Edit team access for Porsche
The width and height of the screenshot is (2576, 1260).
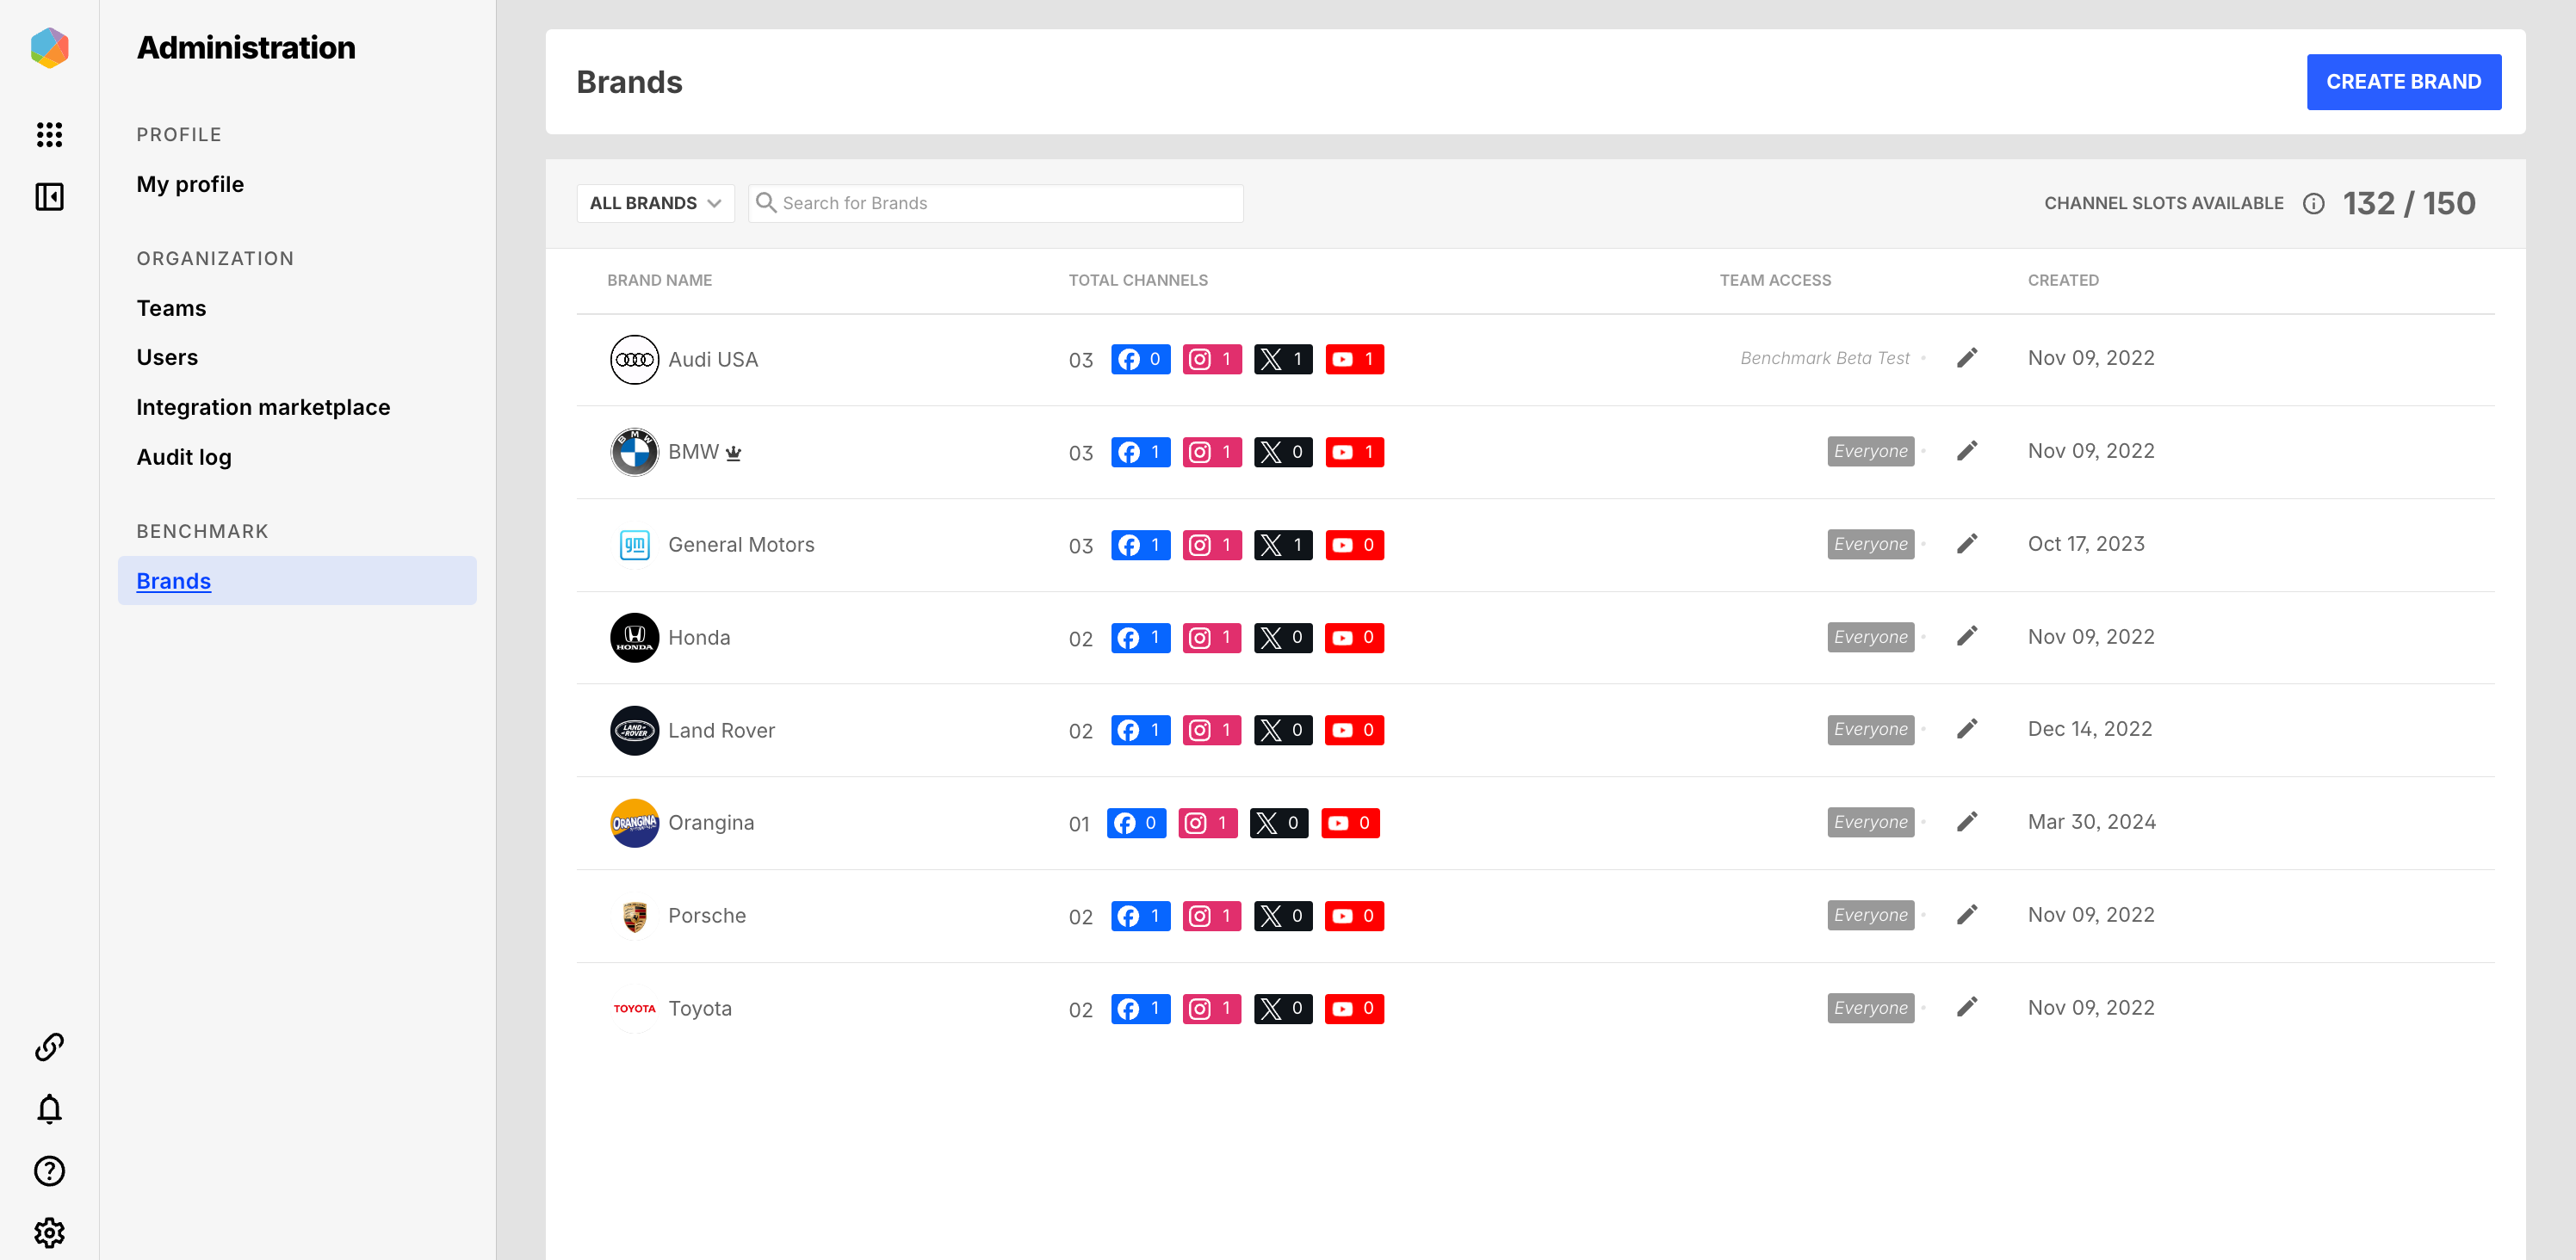[x=1967, y=915]
